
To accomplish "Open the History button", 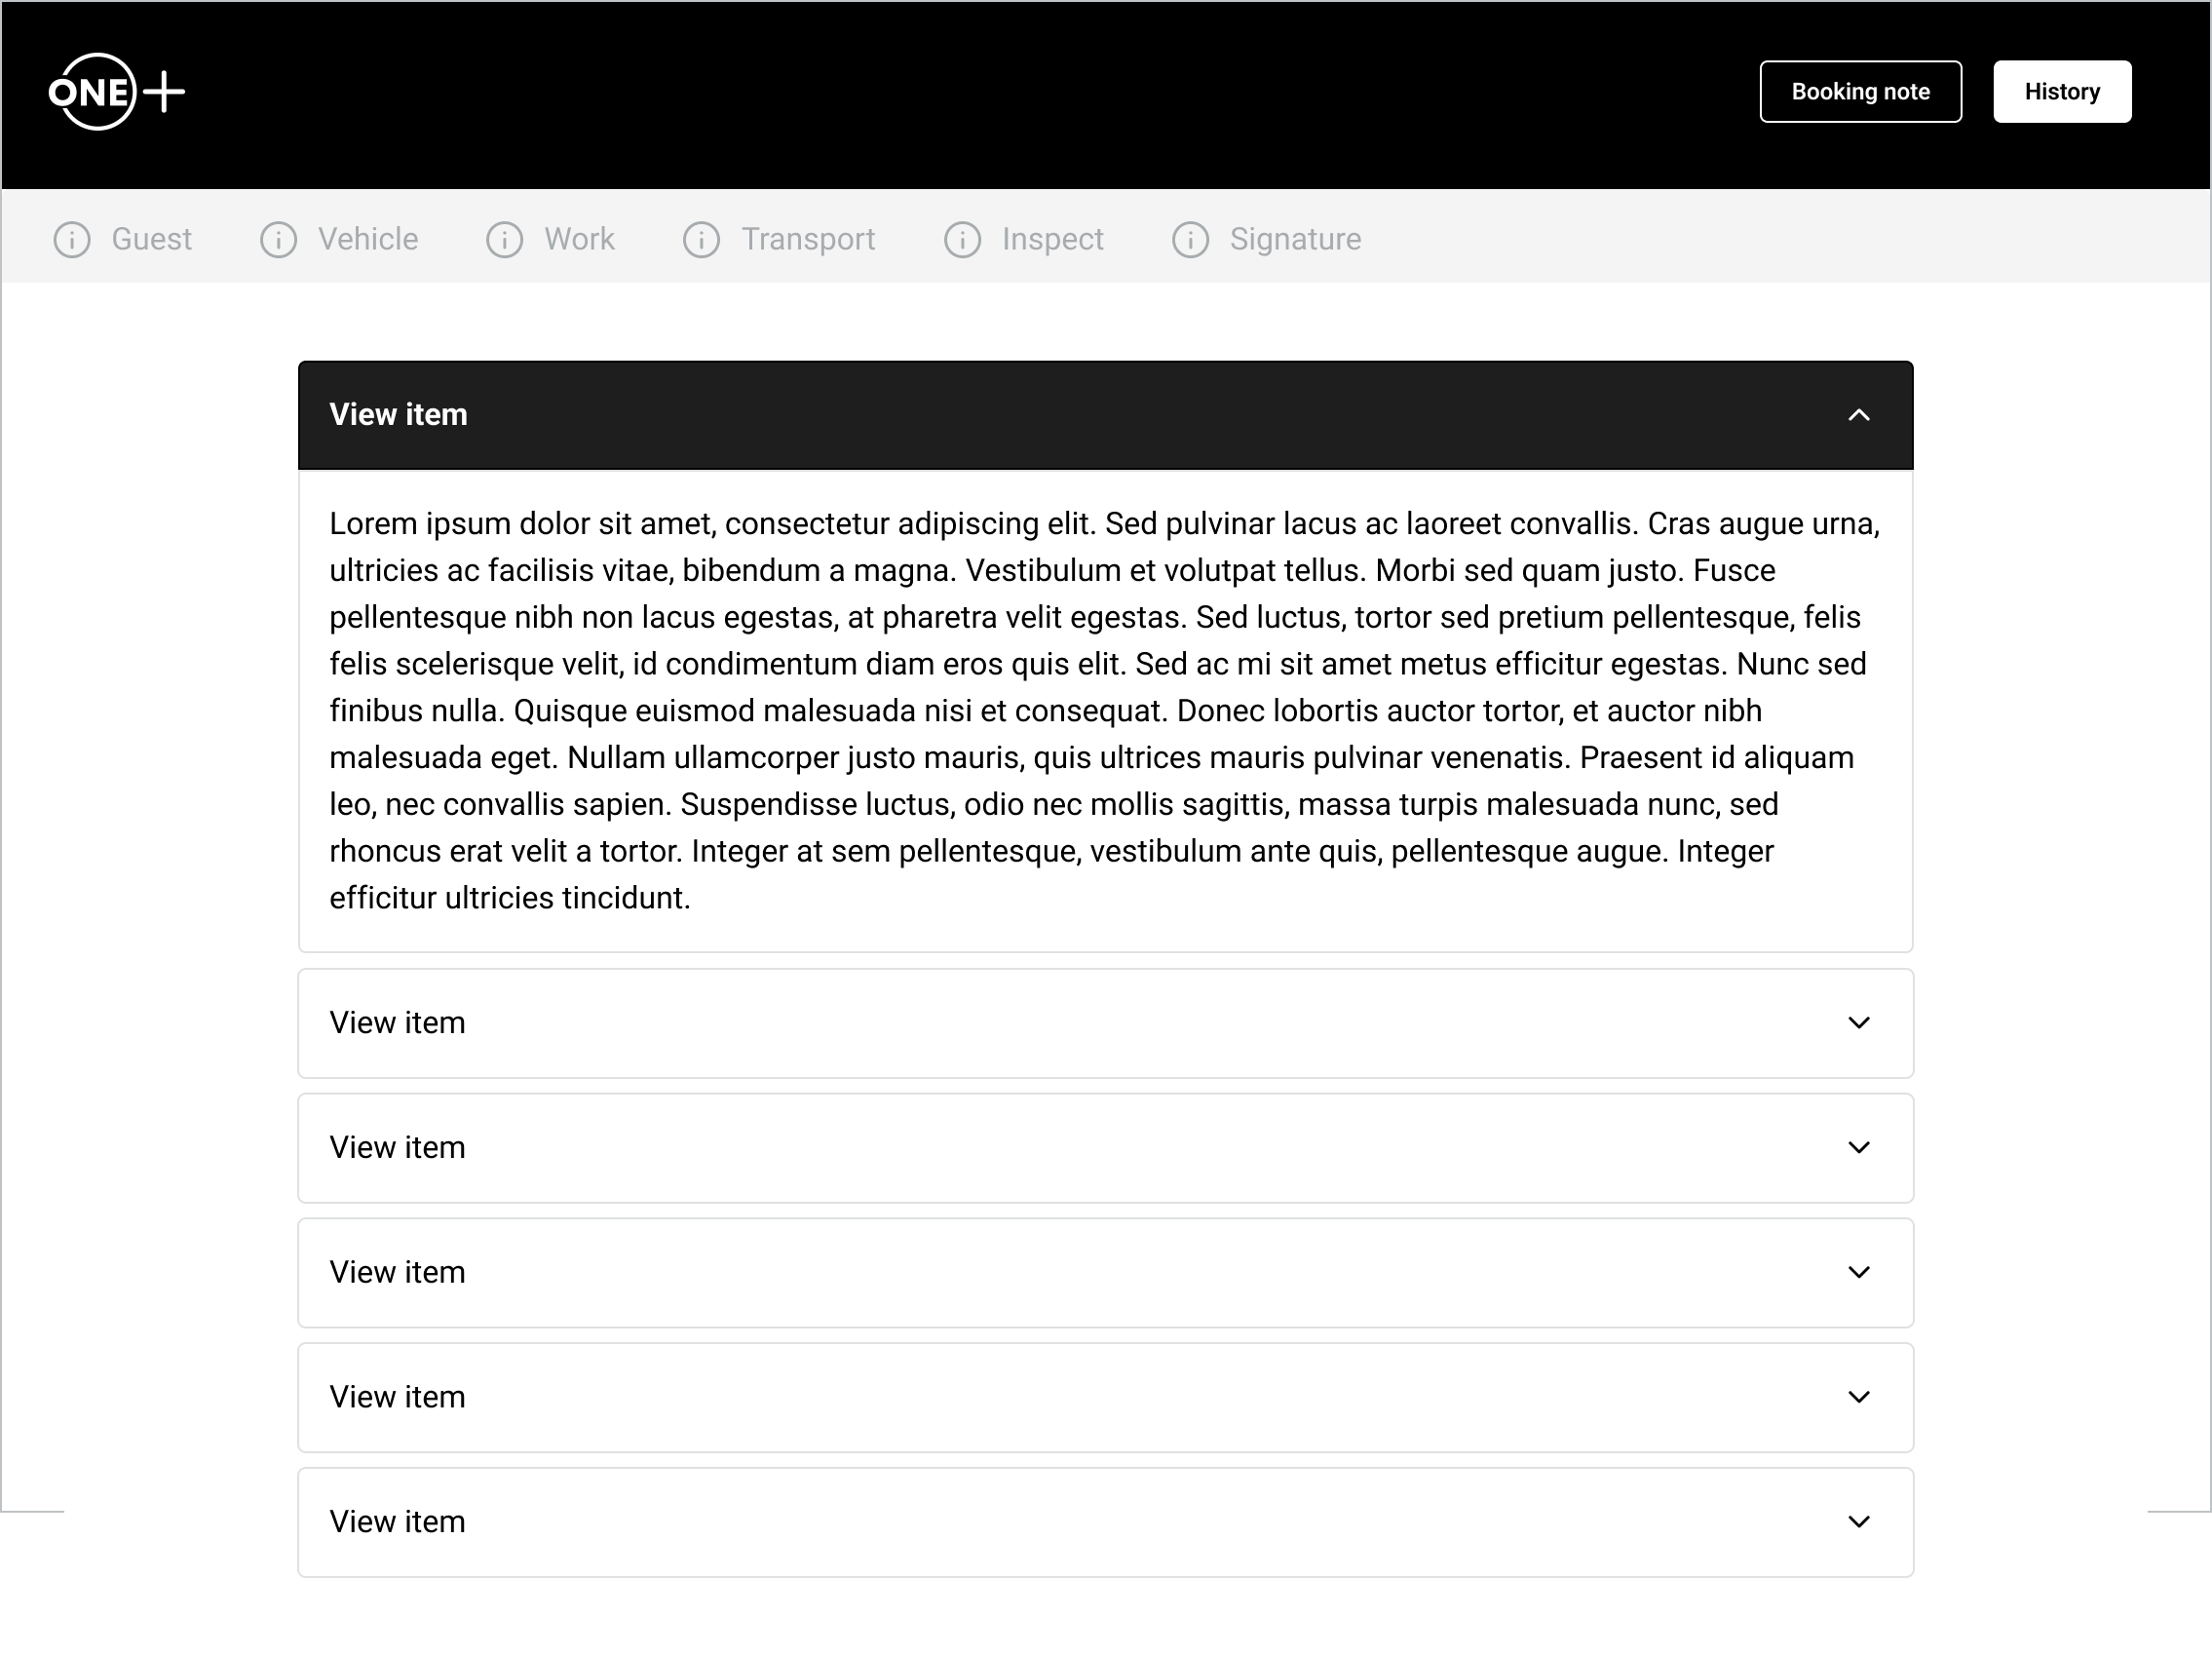I will click(2061, 92).
